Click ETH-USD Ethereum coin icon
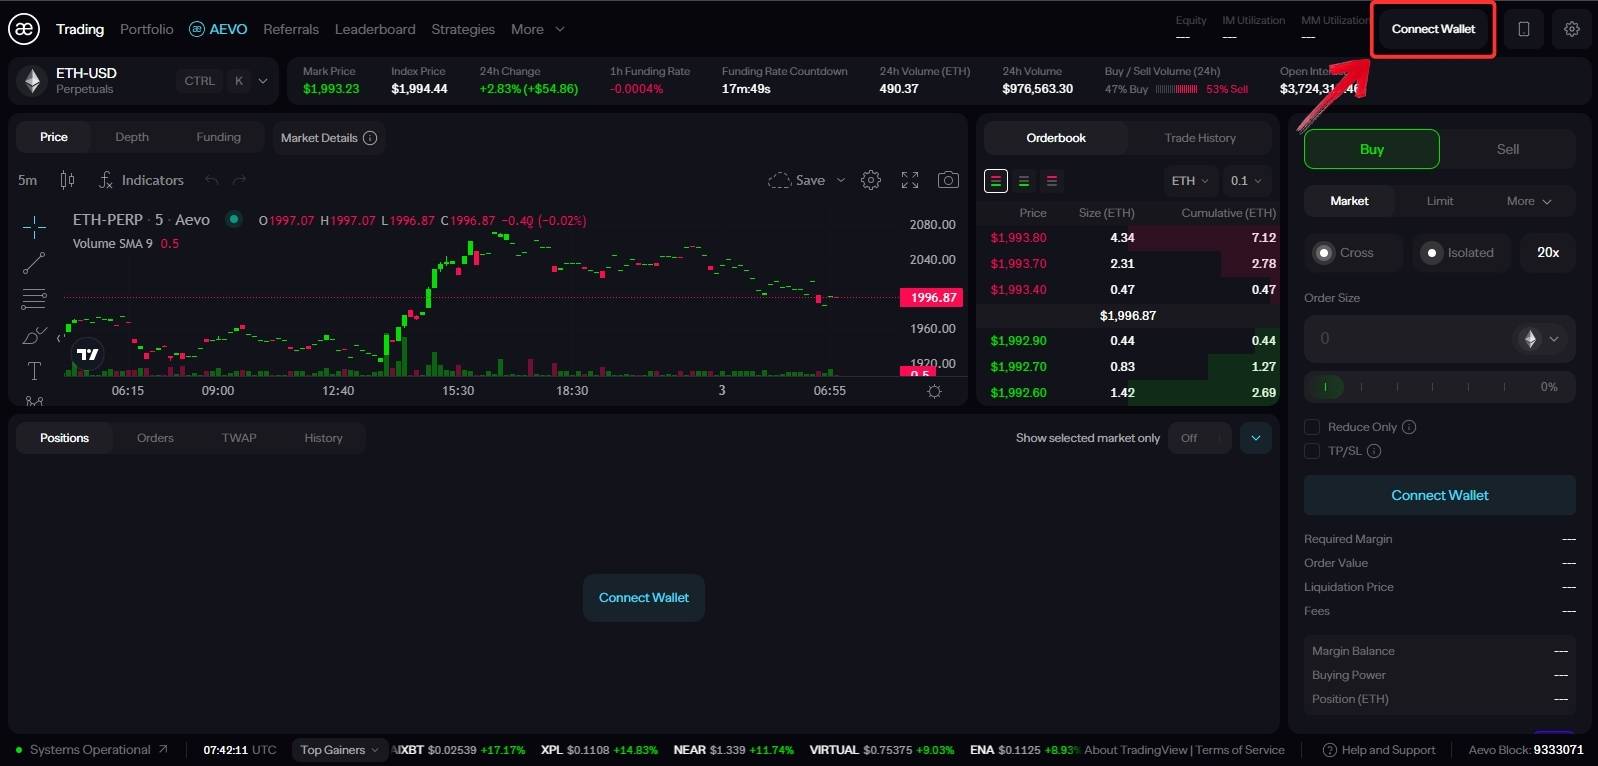The height and width of the screenshot is (766, 1598). (32, 81)
